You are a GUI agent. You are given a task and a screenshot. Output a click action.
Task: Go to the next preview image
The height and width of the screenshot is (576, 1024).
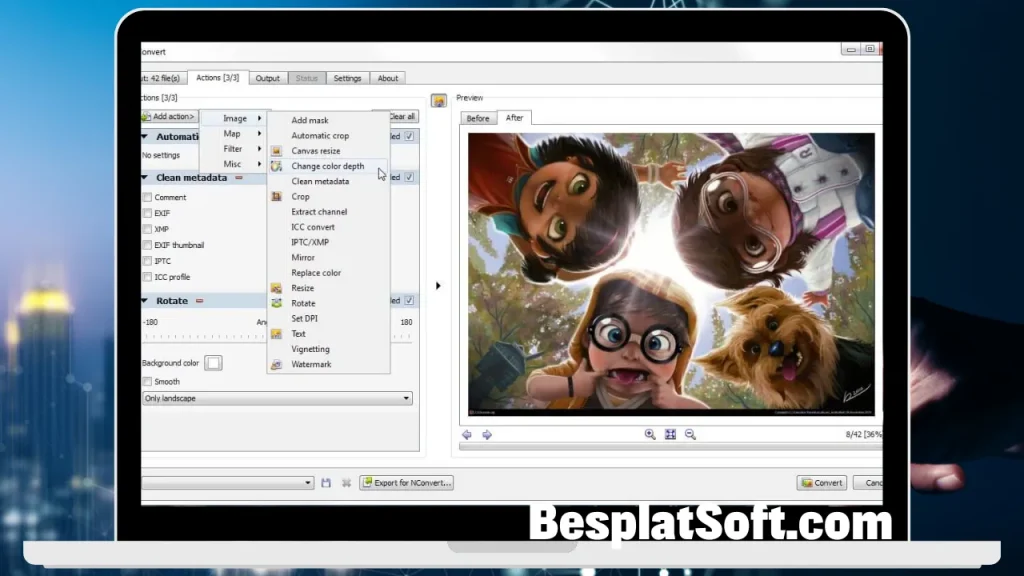coord(486,434)
